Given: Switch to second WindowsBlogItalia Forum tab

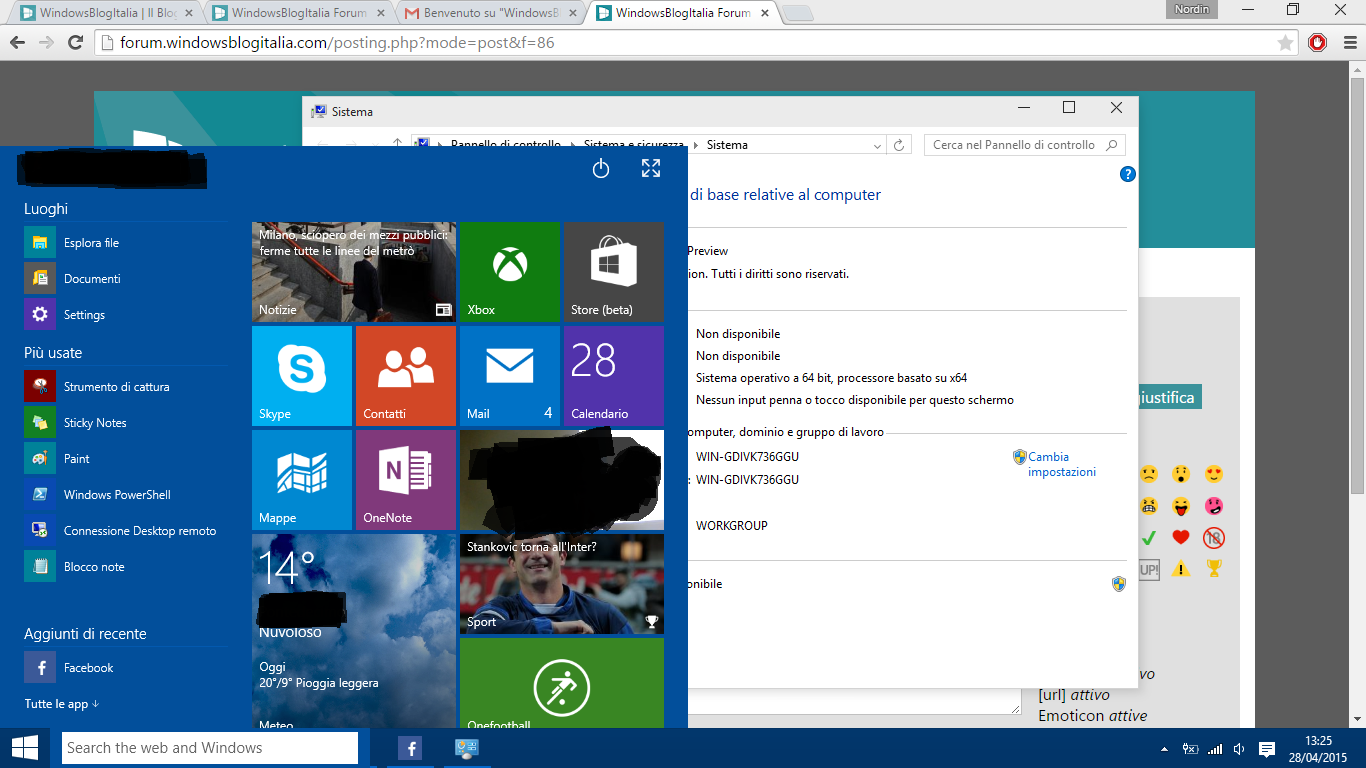Looking at the screenshot, I should [x=295, y=13].
